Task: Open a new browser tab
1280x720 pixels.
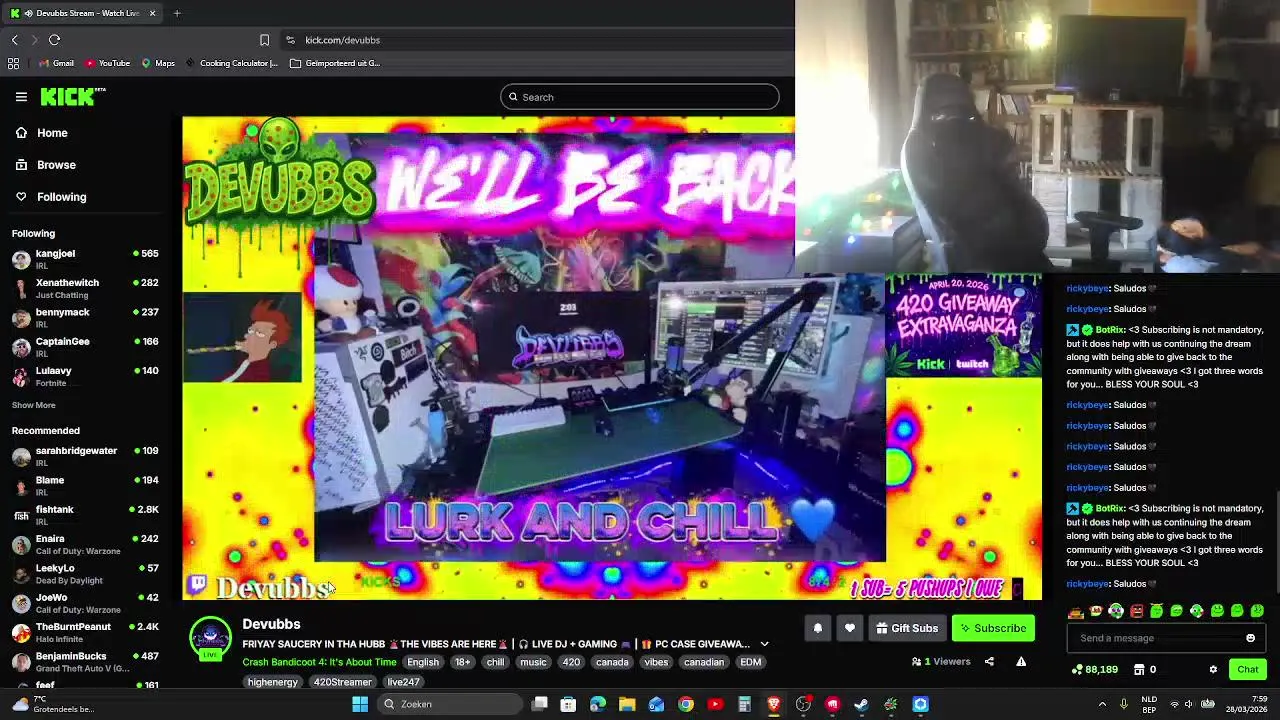Action: pos(177,13)
